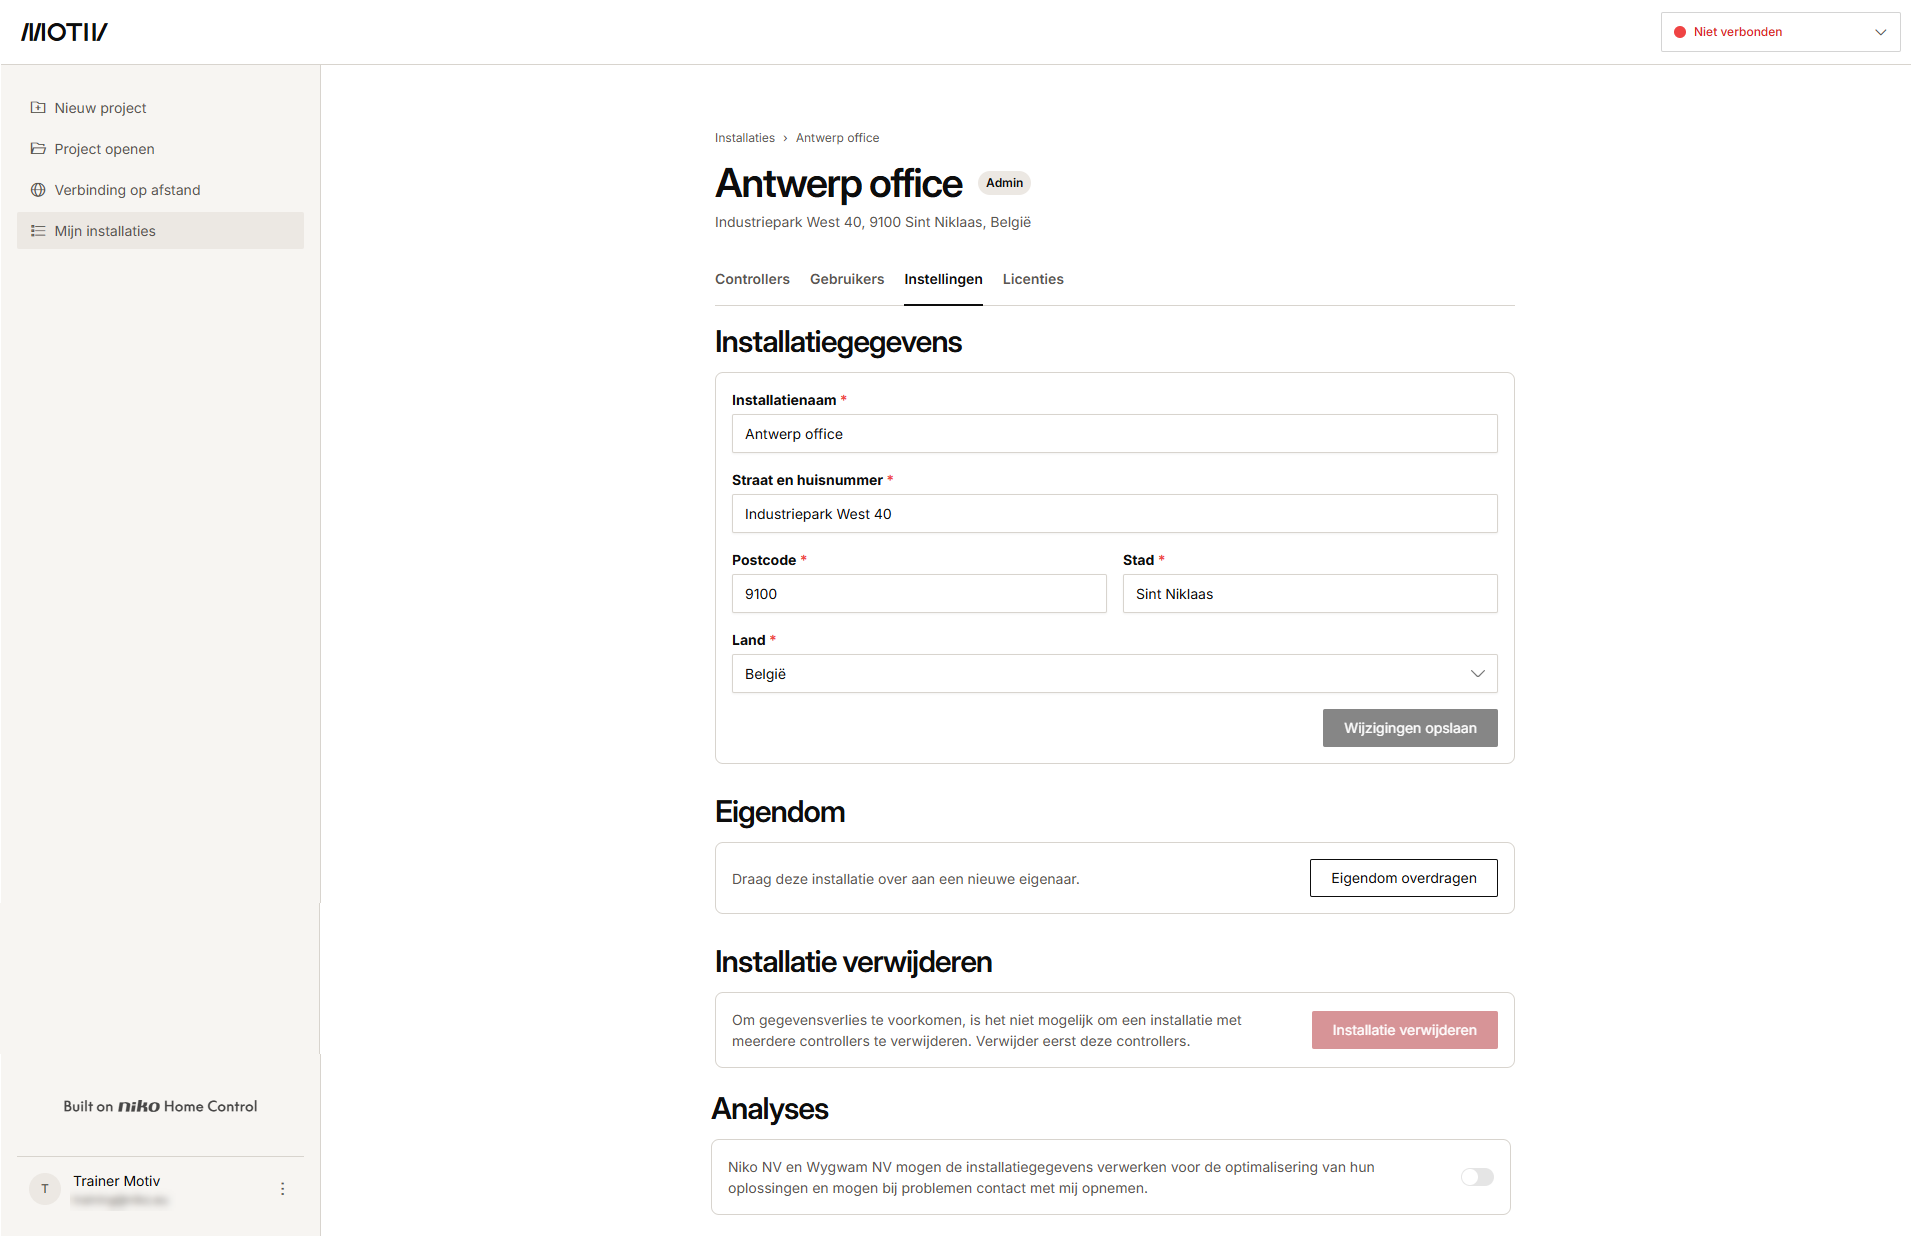Click the Mijn installaties list icon
1911x1236 pixels.
38,230
